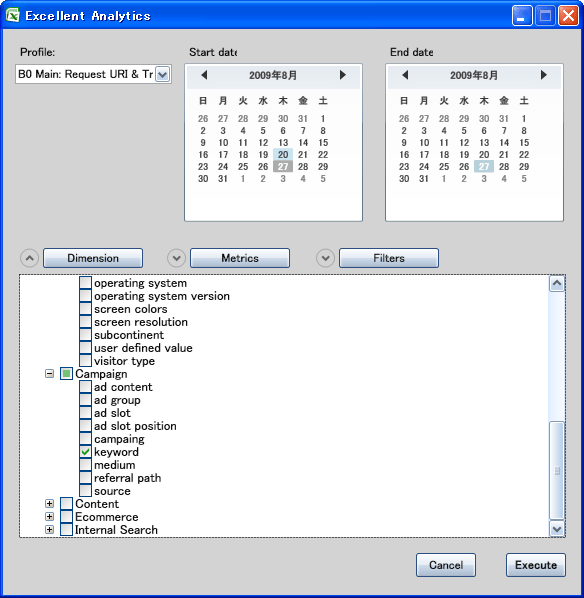Collapse the Campaign tree node
The image size is (584, 598).
pos(49,374)
